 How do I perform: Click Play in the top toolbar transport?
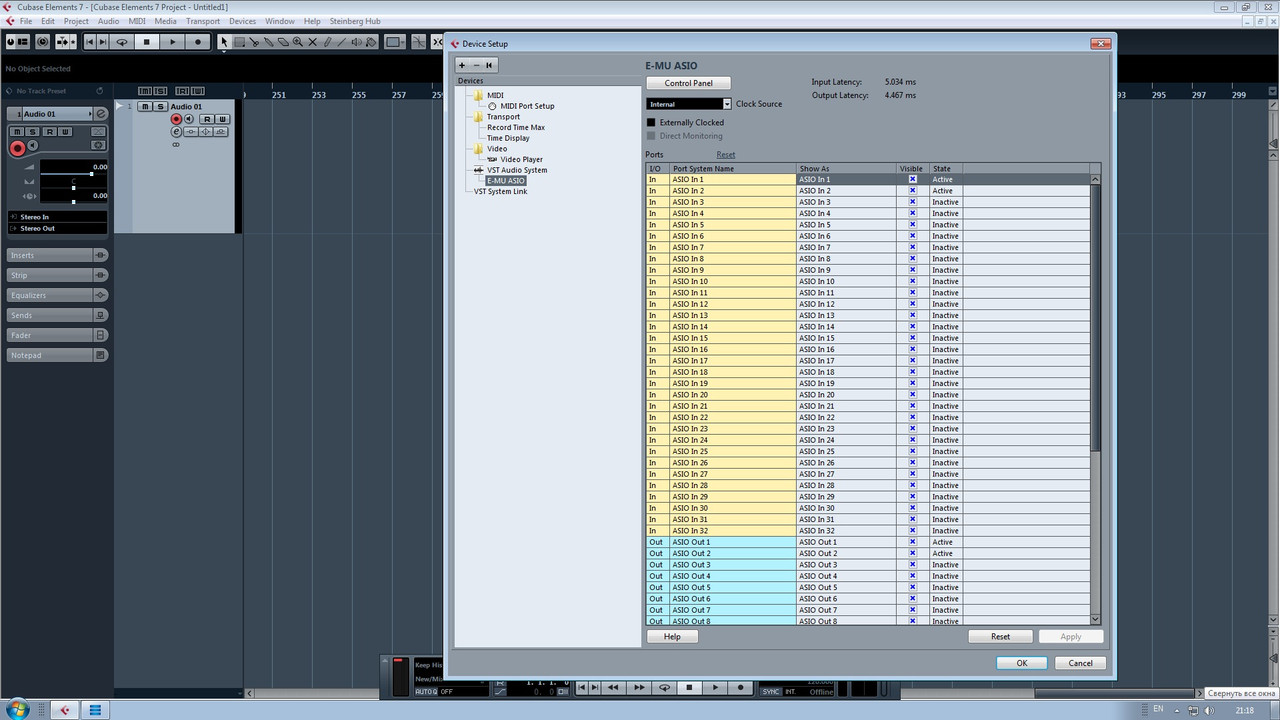click(x=172, y=42)
